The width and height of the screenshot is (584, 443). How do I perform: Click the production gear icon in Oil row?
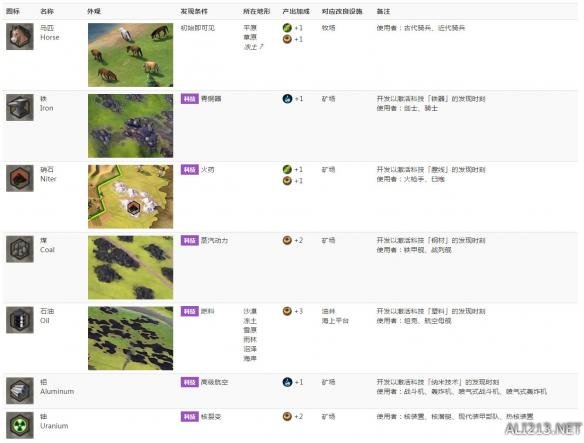pos(287,311)
